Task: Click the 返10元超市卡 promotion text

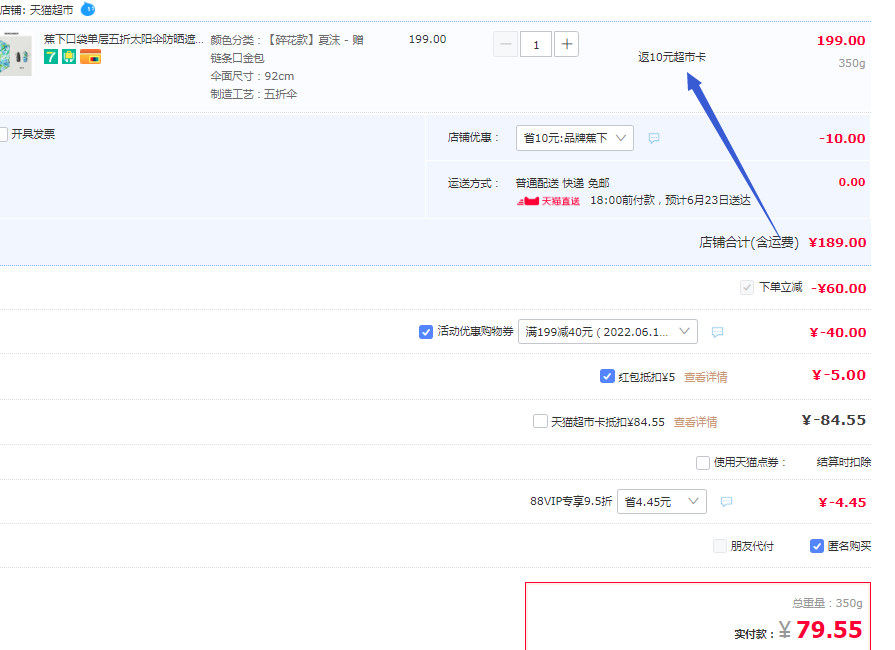Action: [x=672, y=57]
